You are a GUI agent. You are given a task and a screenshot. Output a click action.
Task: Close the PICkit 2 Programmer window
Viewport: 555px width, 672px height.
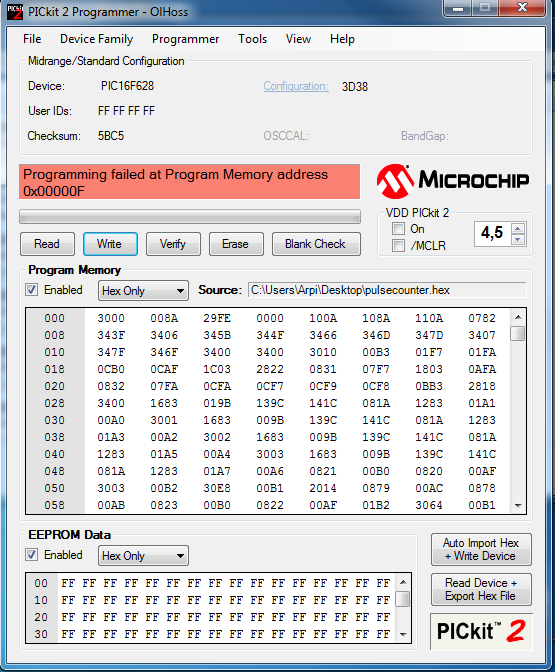pyautogui.click(x=522, y=8)
